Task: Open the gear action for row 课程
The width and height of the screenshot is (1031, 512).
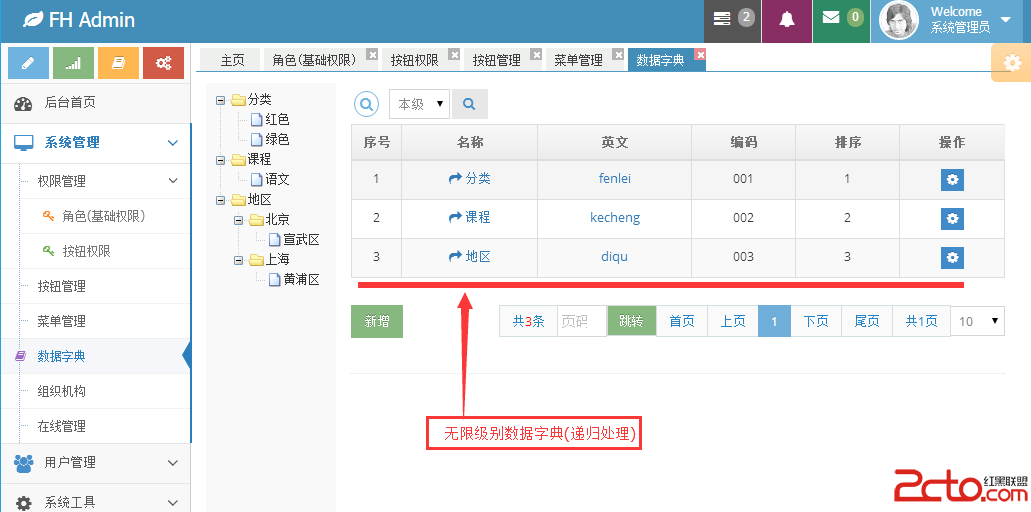Action: [952, 218]
